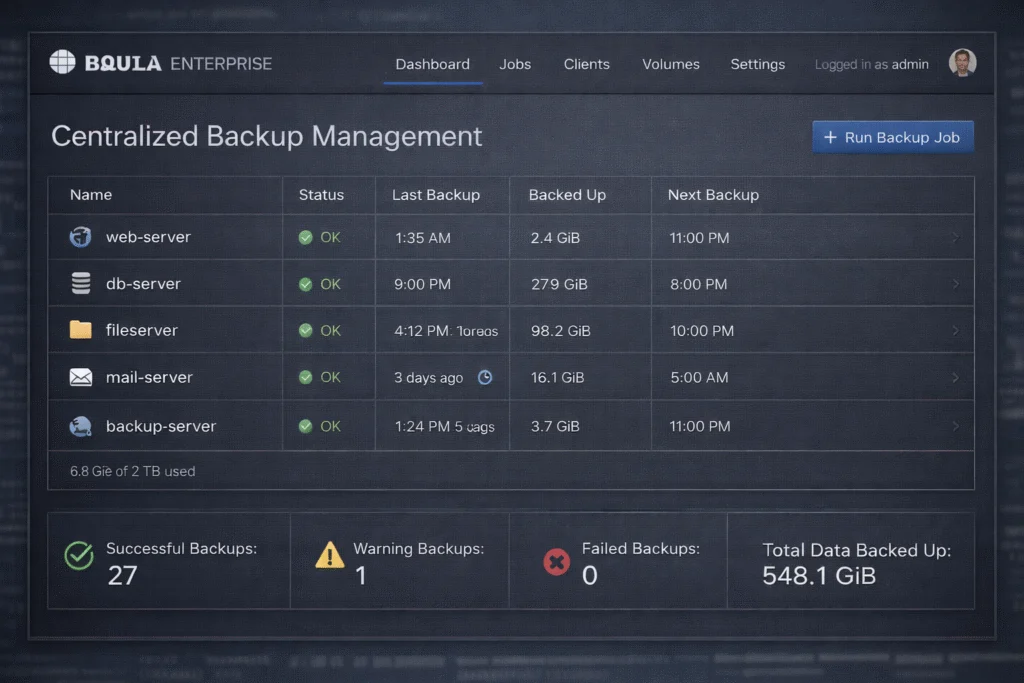The image size is (1024, 683).
Task: Open the Volumes section
Action: pyautogui.click(x=670, y=63)
